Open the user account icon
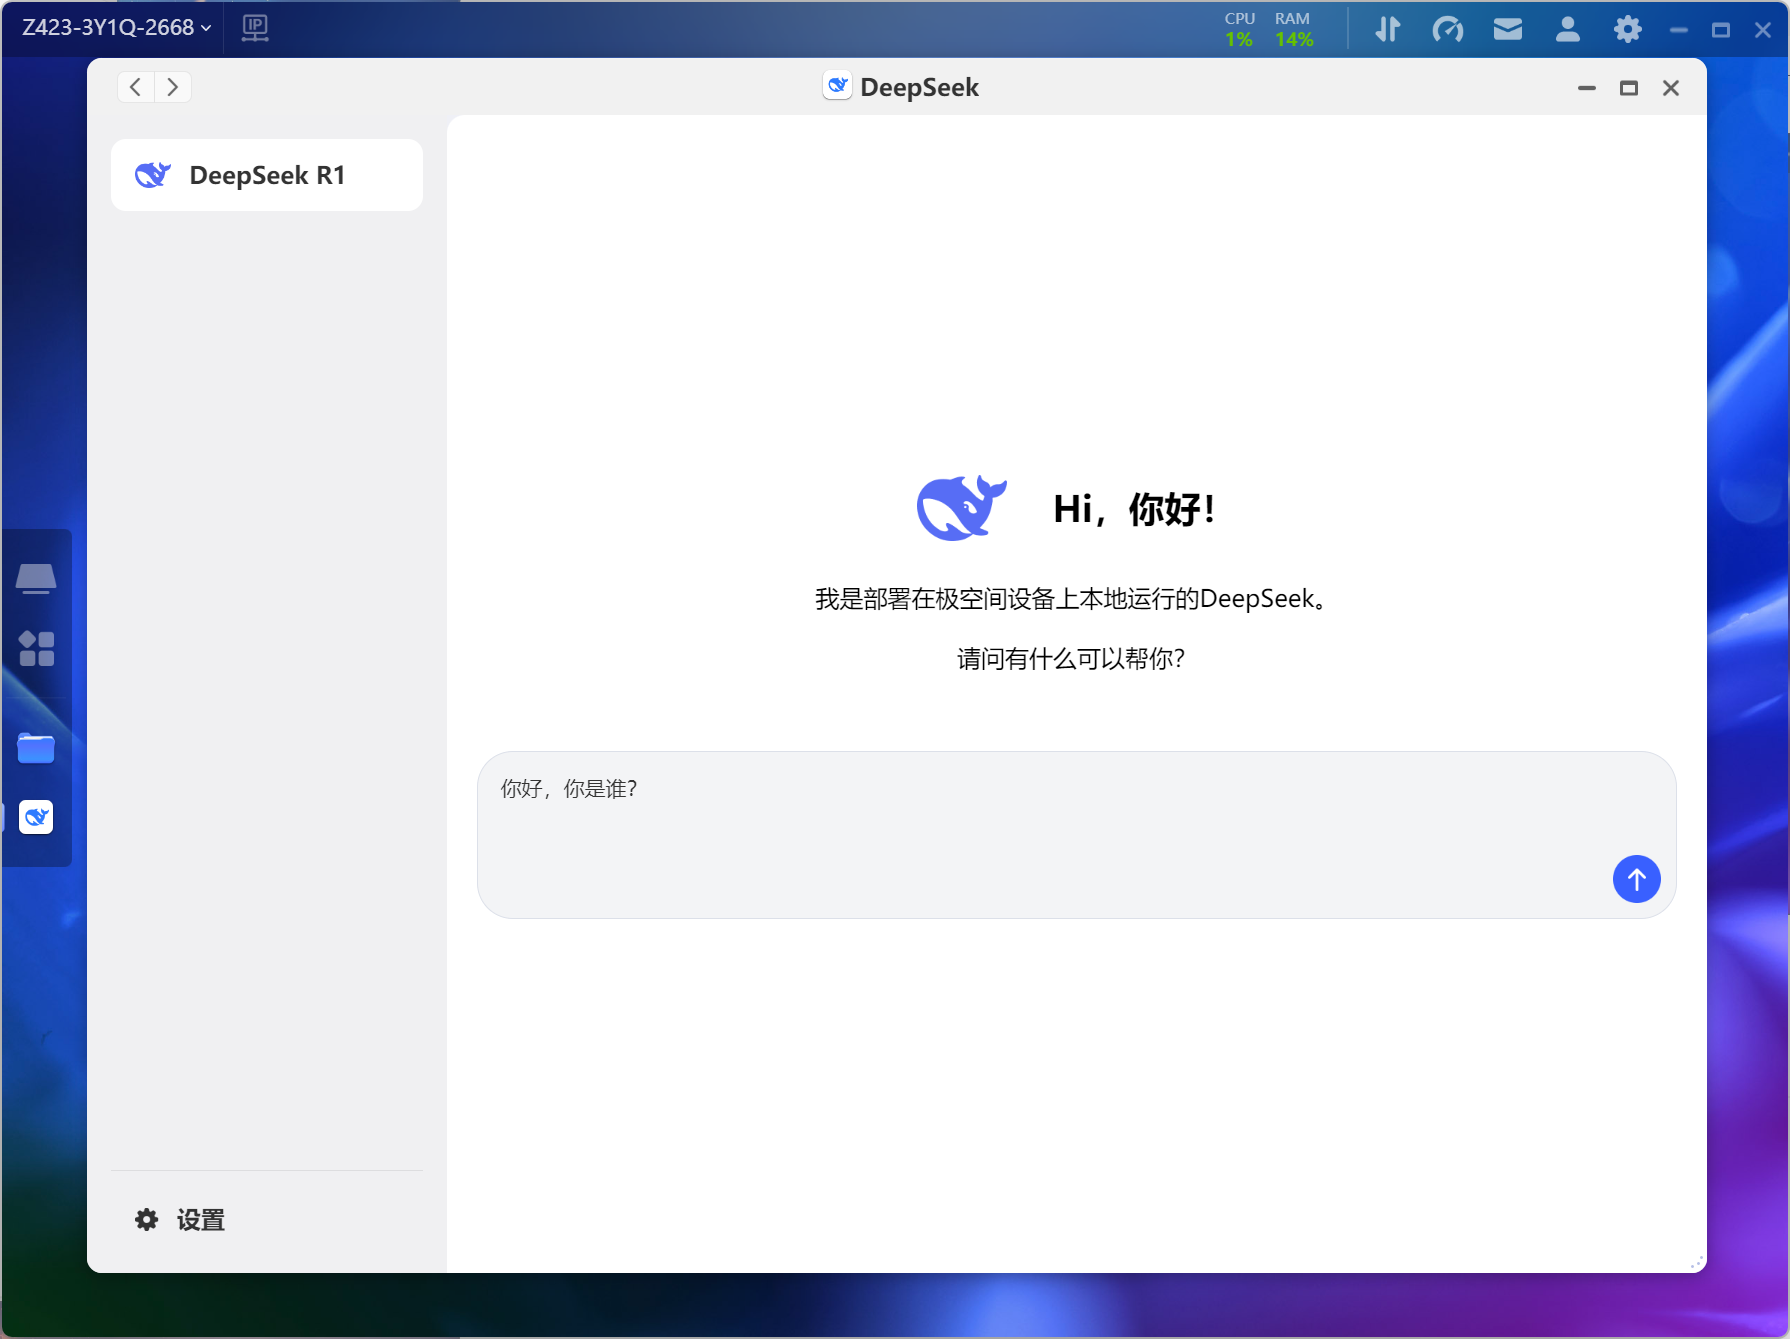 click(1567, 29)
